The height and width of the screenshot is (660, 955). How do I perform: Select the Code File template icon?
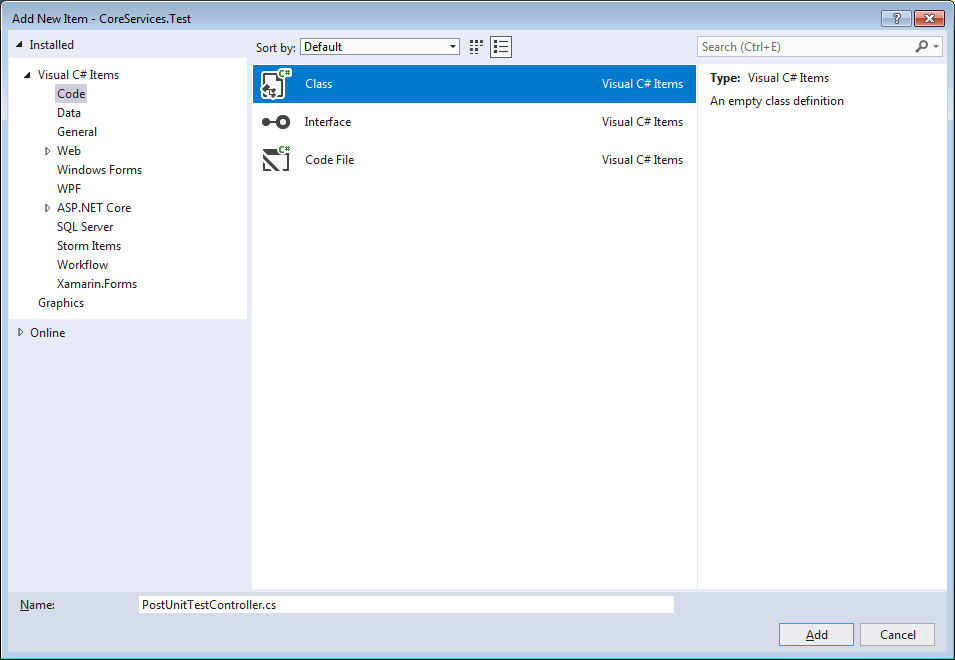(276, 160)
